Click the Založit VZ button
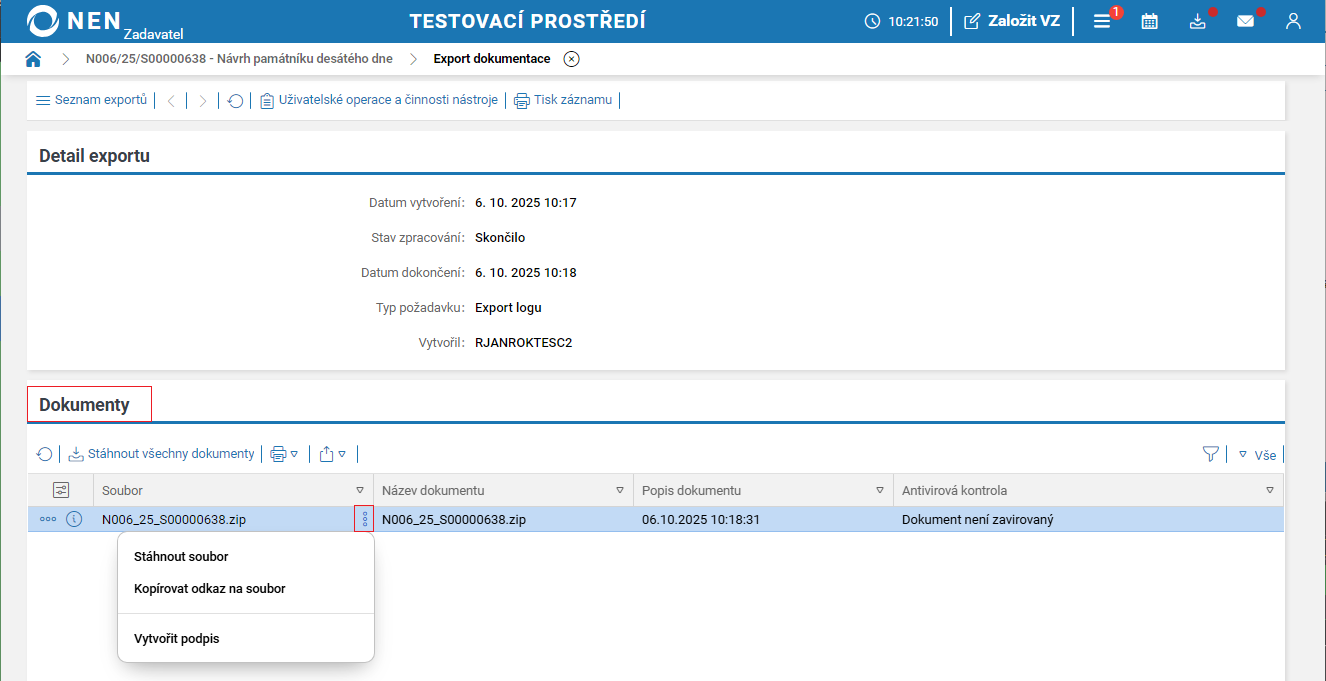1326x681 pixels. point(1011,21)
